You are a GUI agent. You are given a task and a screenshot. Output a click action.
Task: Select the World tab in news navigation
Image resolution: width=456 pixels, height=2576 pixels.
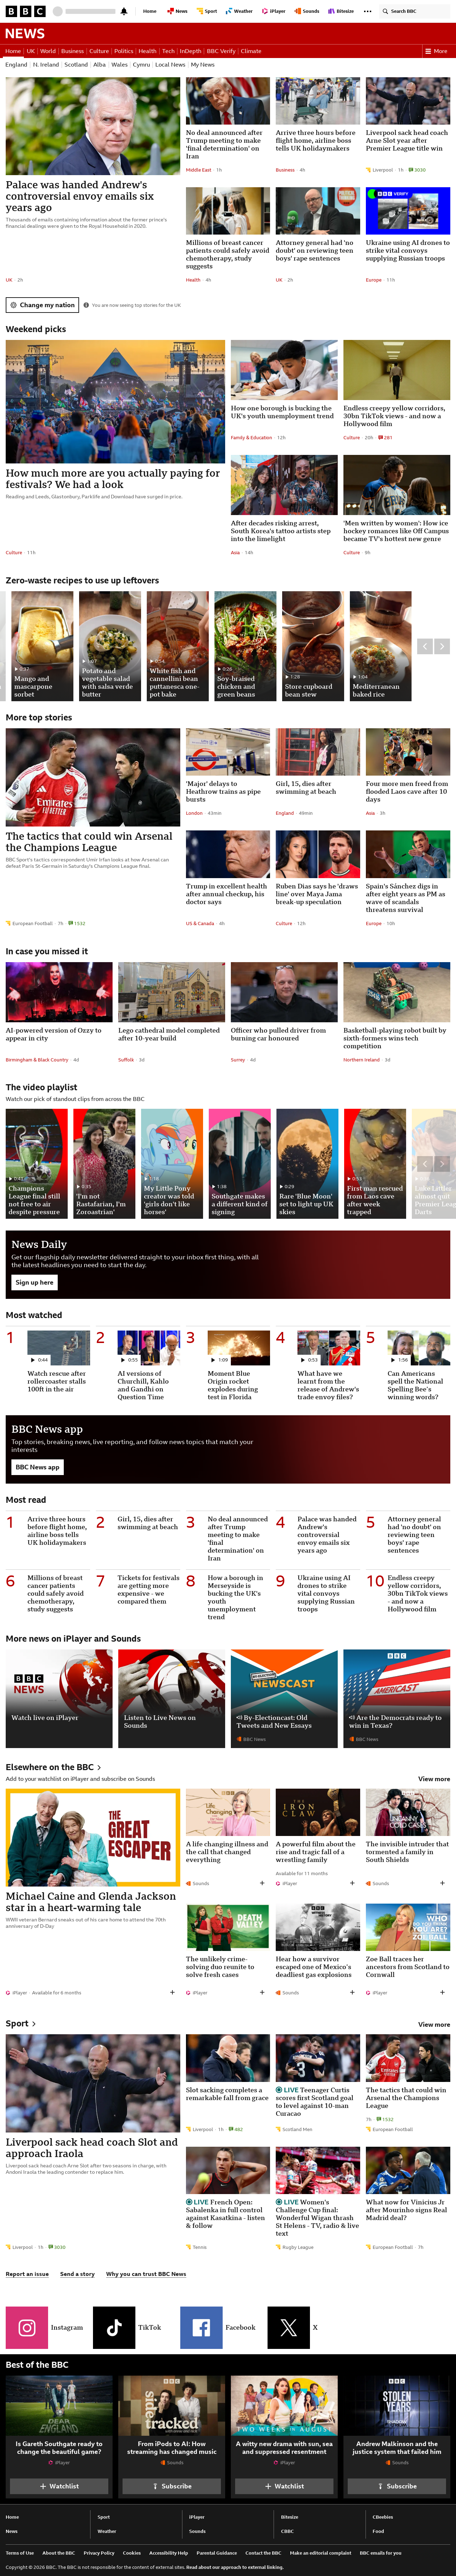pos(48,51)
